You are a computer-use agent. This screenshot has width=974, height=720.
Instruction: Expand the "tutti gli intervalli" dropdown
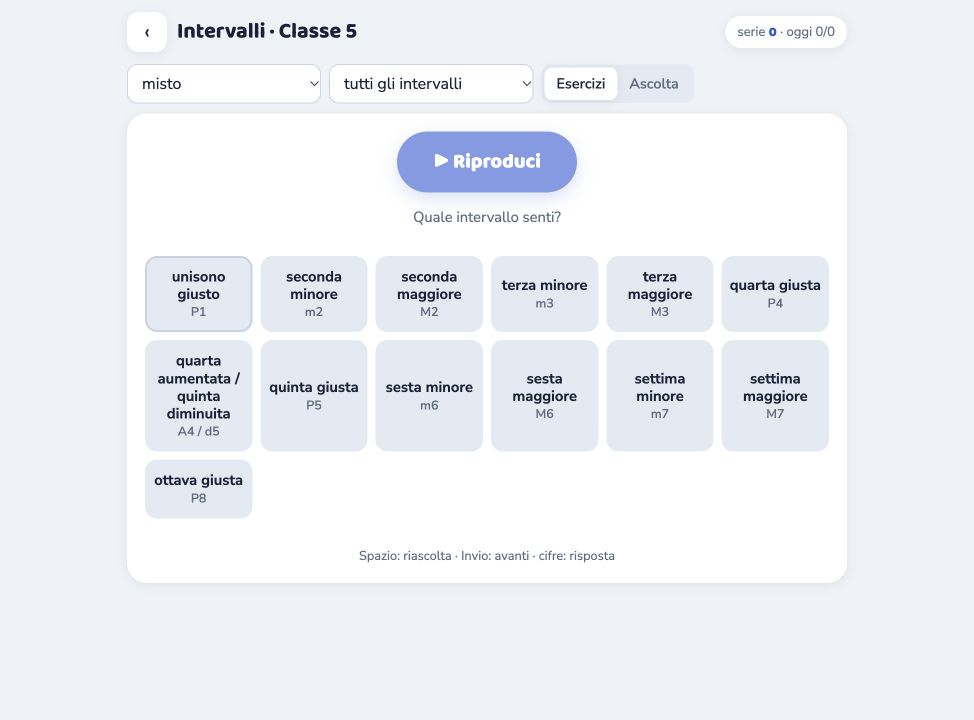[431, 84]
